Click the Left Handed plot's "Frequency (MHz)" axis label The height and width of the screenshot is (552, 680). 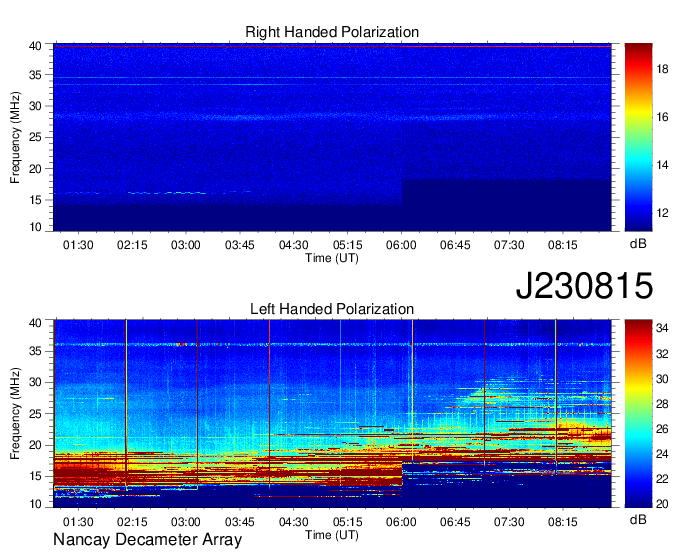click(x=15, y=414)
